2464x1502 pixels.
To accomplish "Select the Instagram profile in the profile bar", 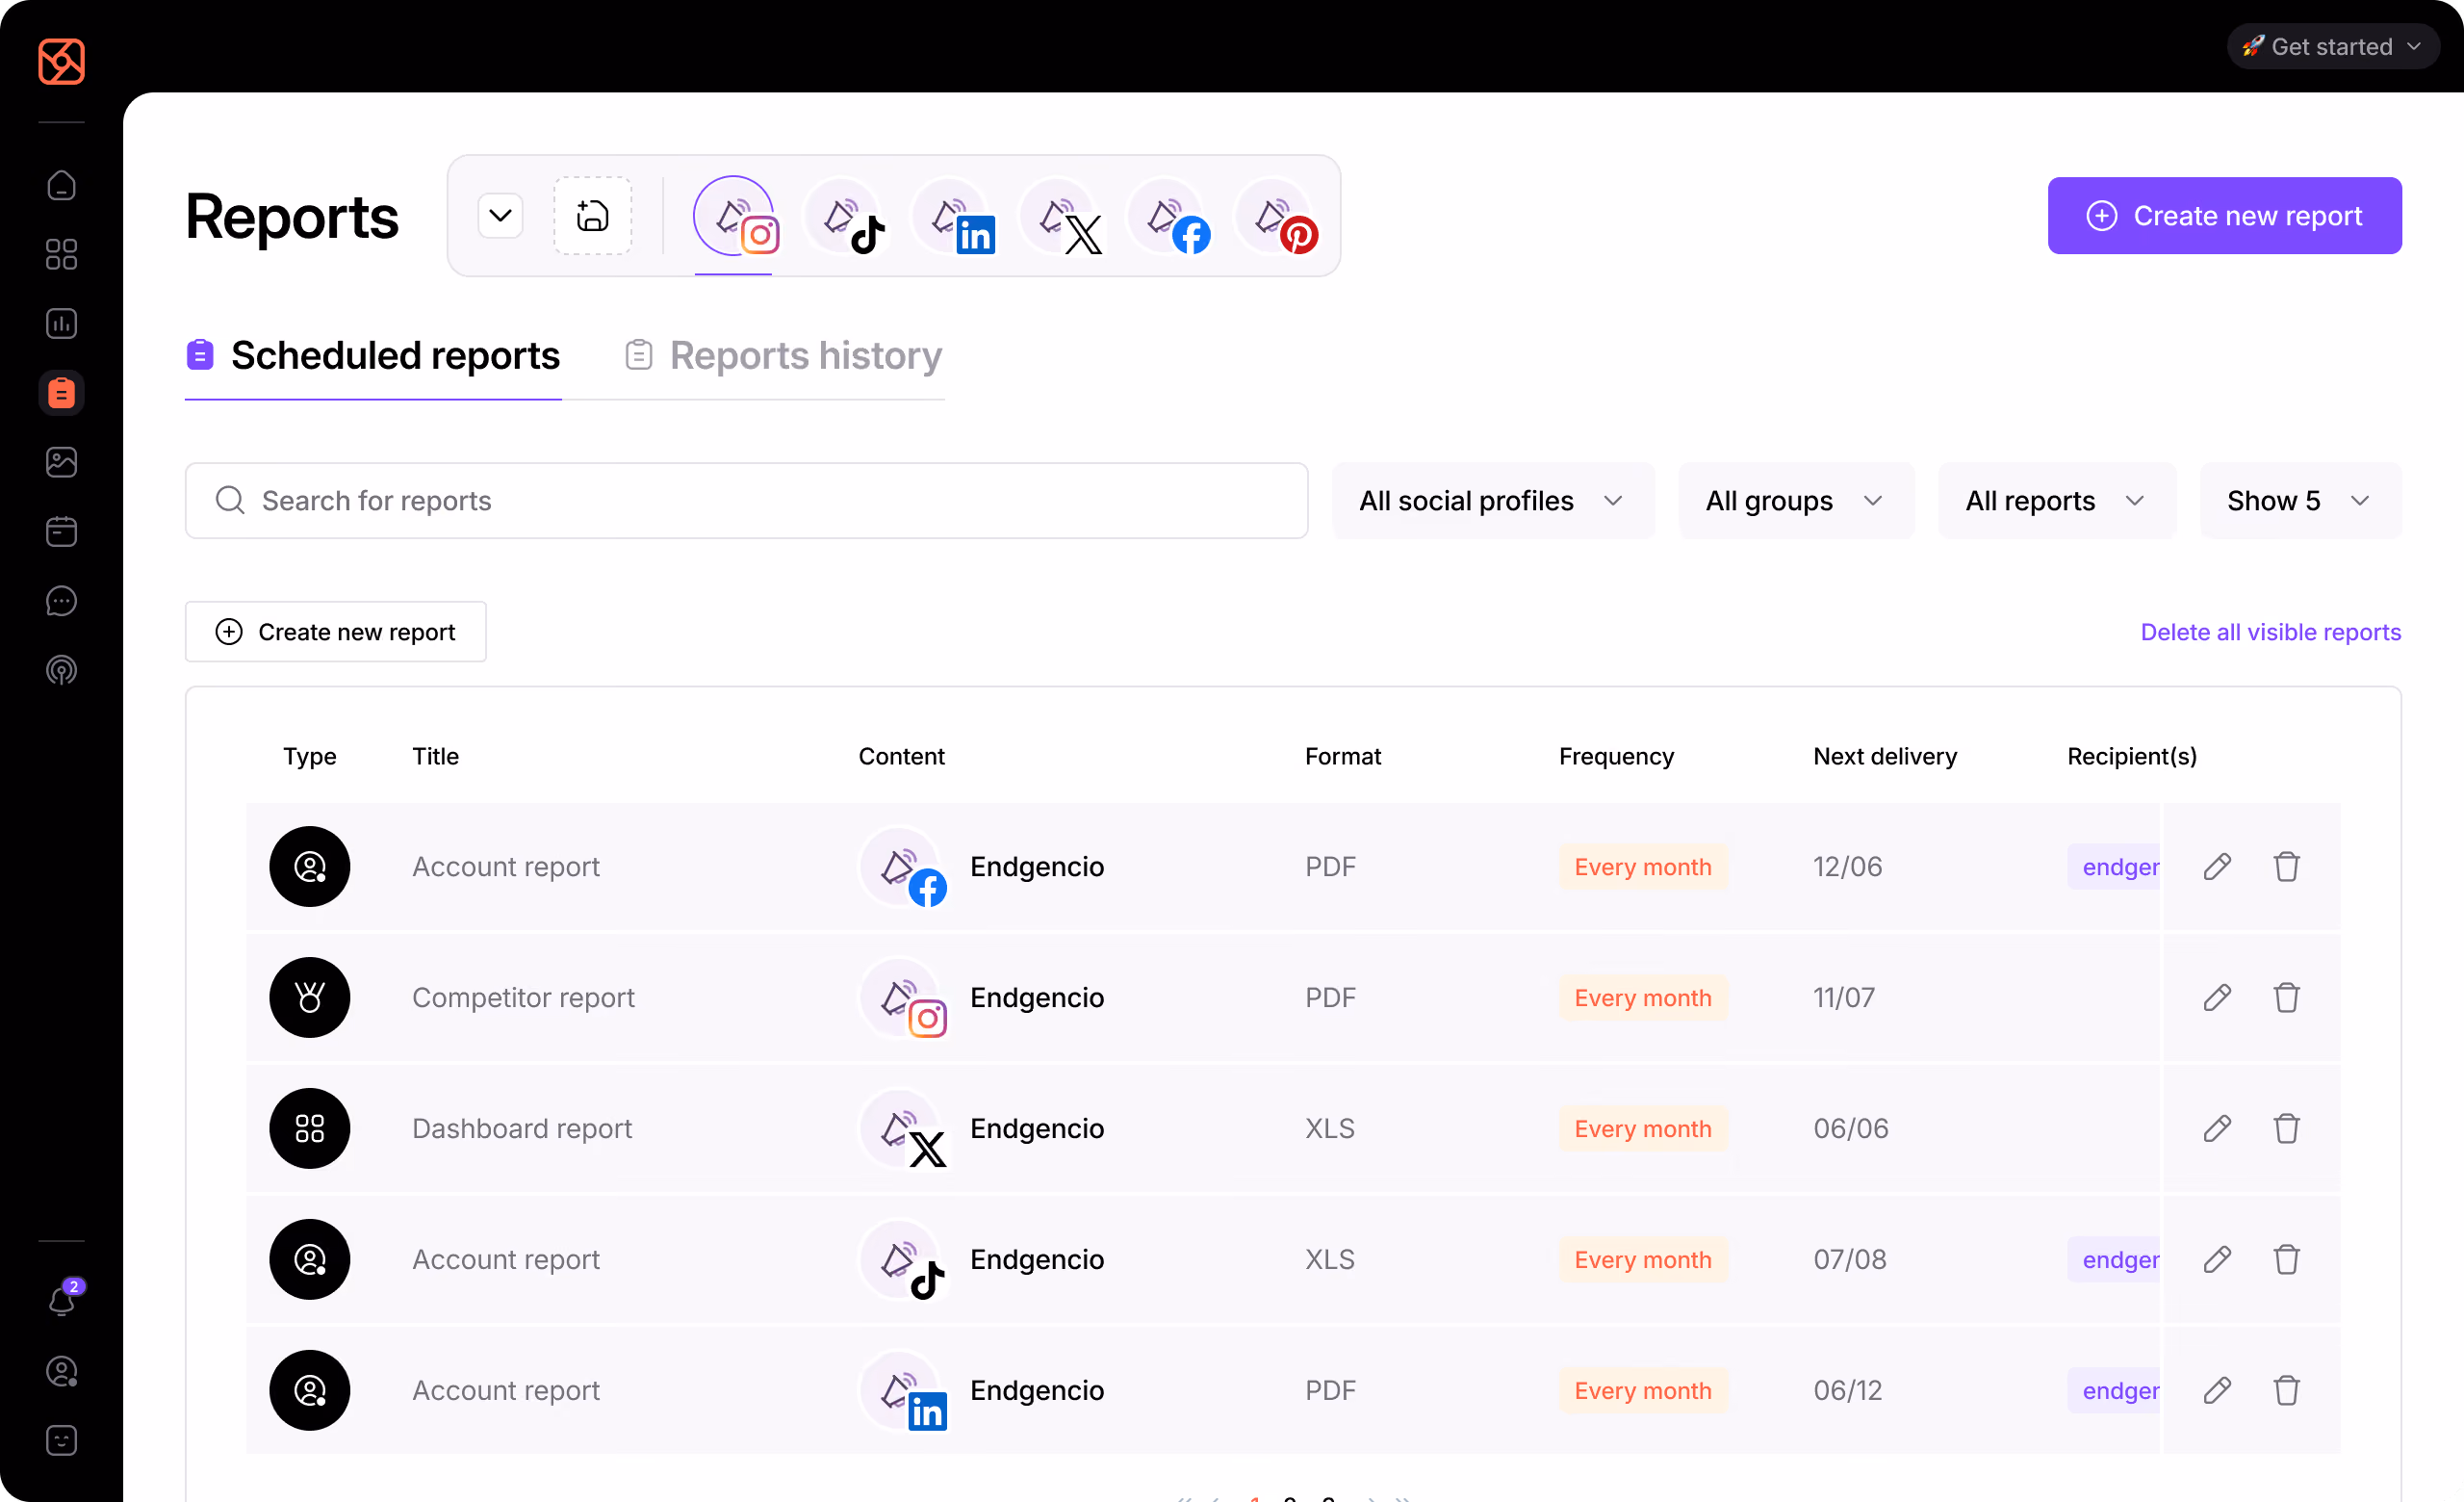I will pos(736,217).
